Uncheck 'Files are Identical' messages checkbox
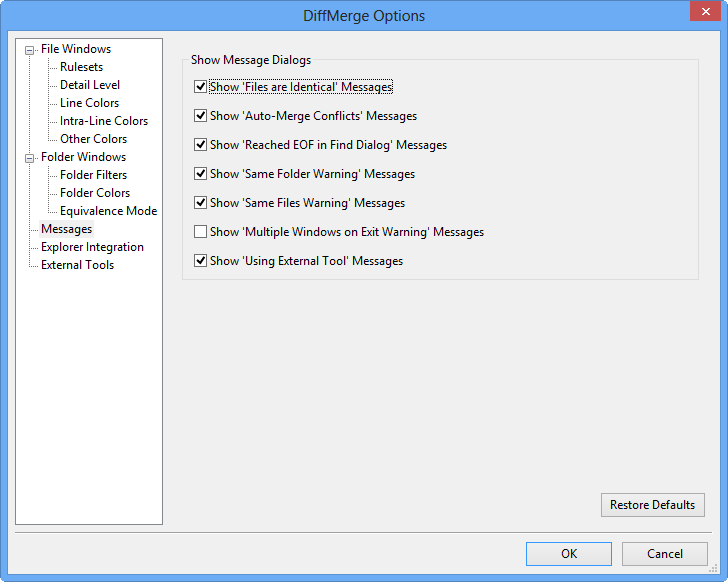Viewport: 728px width, 582px height. point(201,87)
